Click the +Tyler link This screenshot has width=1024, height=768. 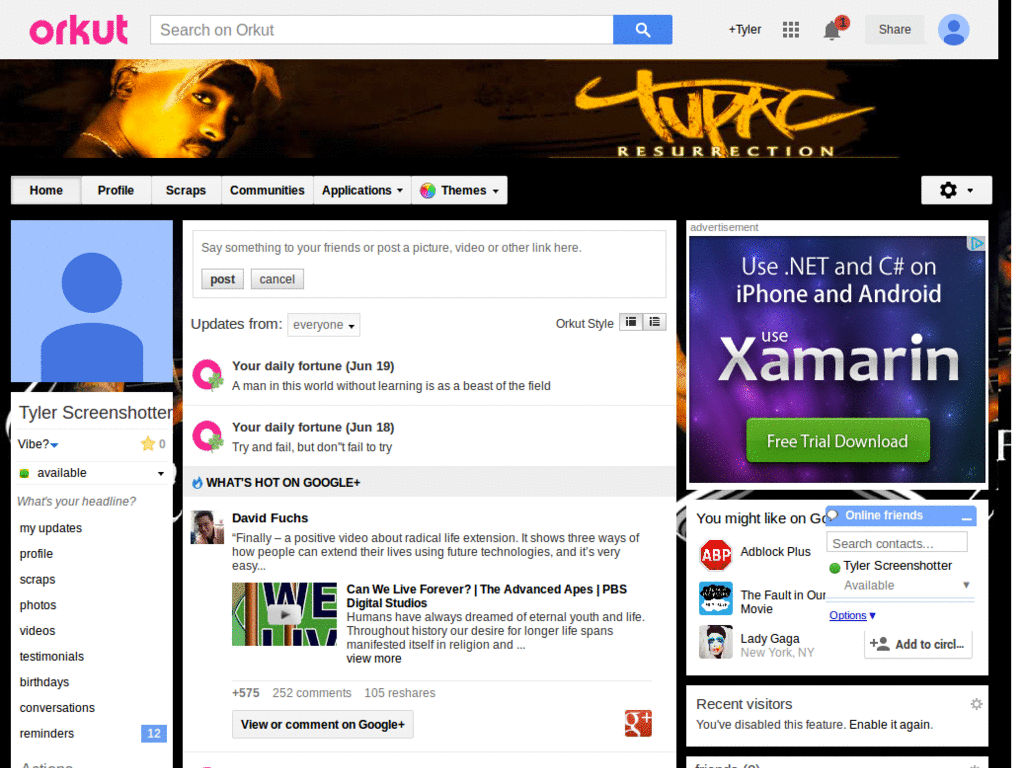745,29
